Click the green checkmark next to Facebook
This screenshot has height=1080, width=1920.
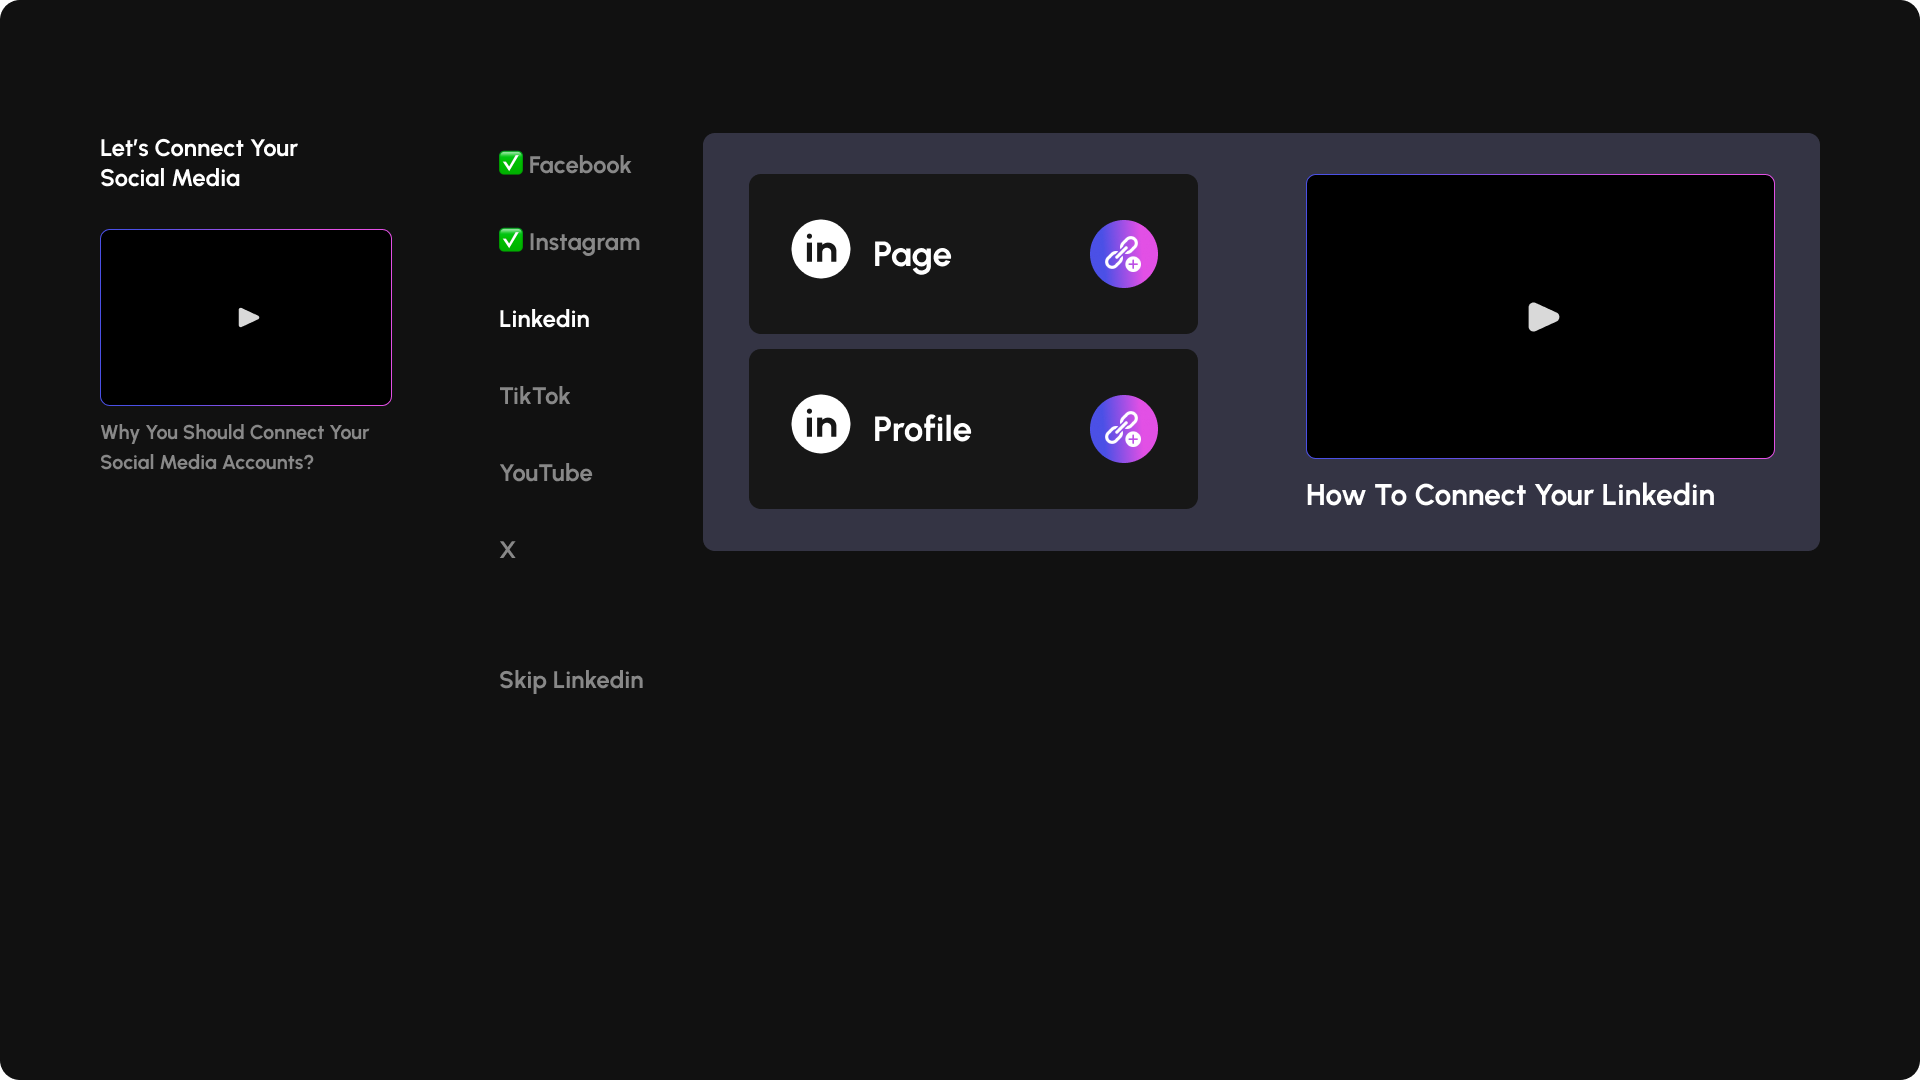pos(511,163)
